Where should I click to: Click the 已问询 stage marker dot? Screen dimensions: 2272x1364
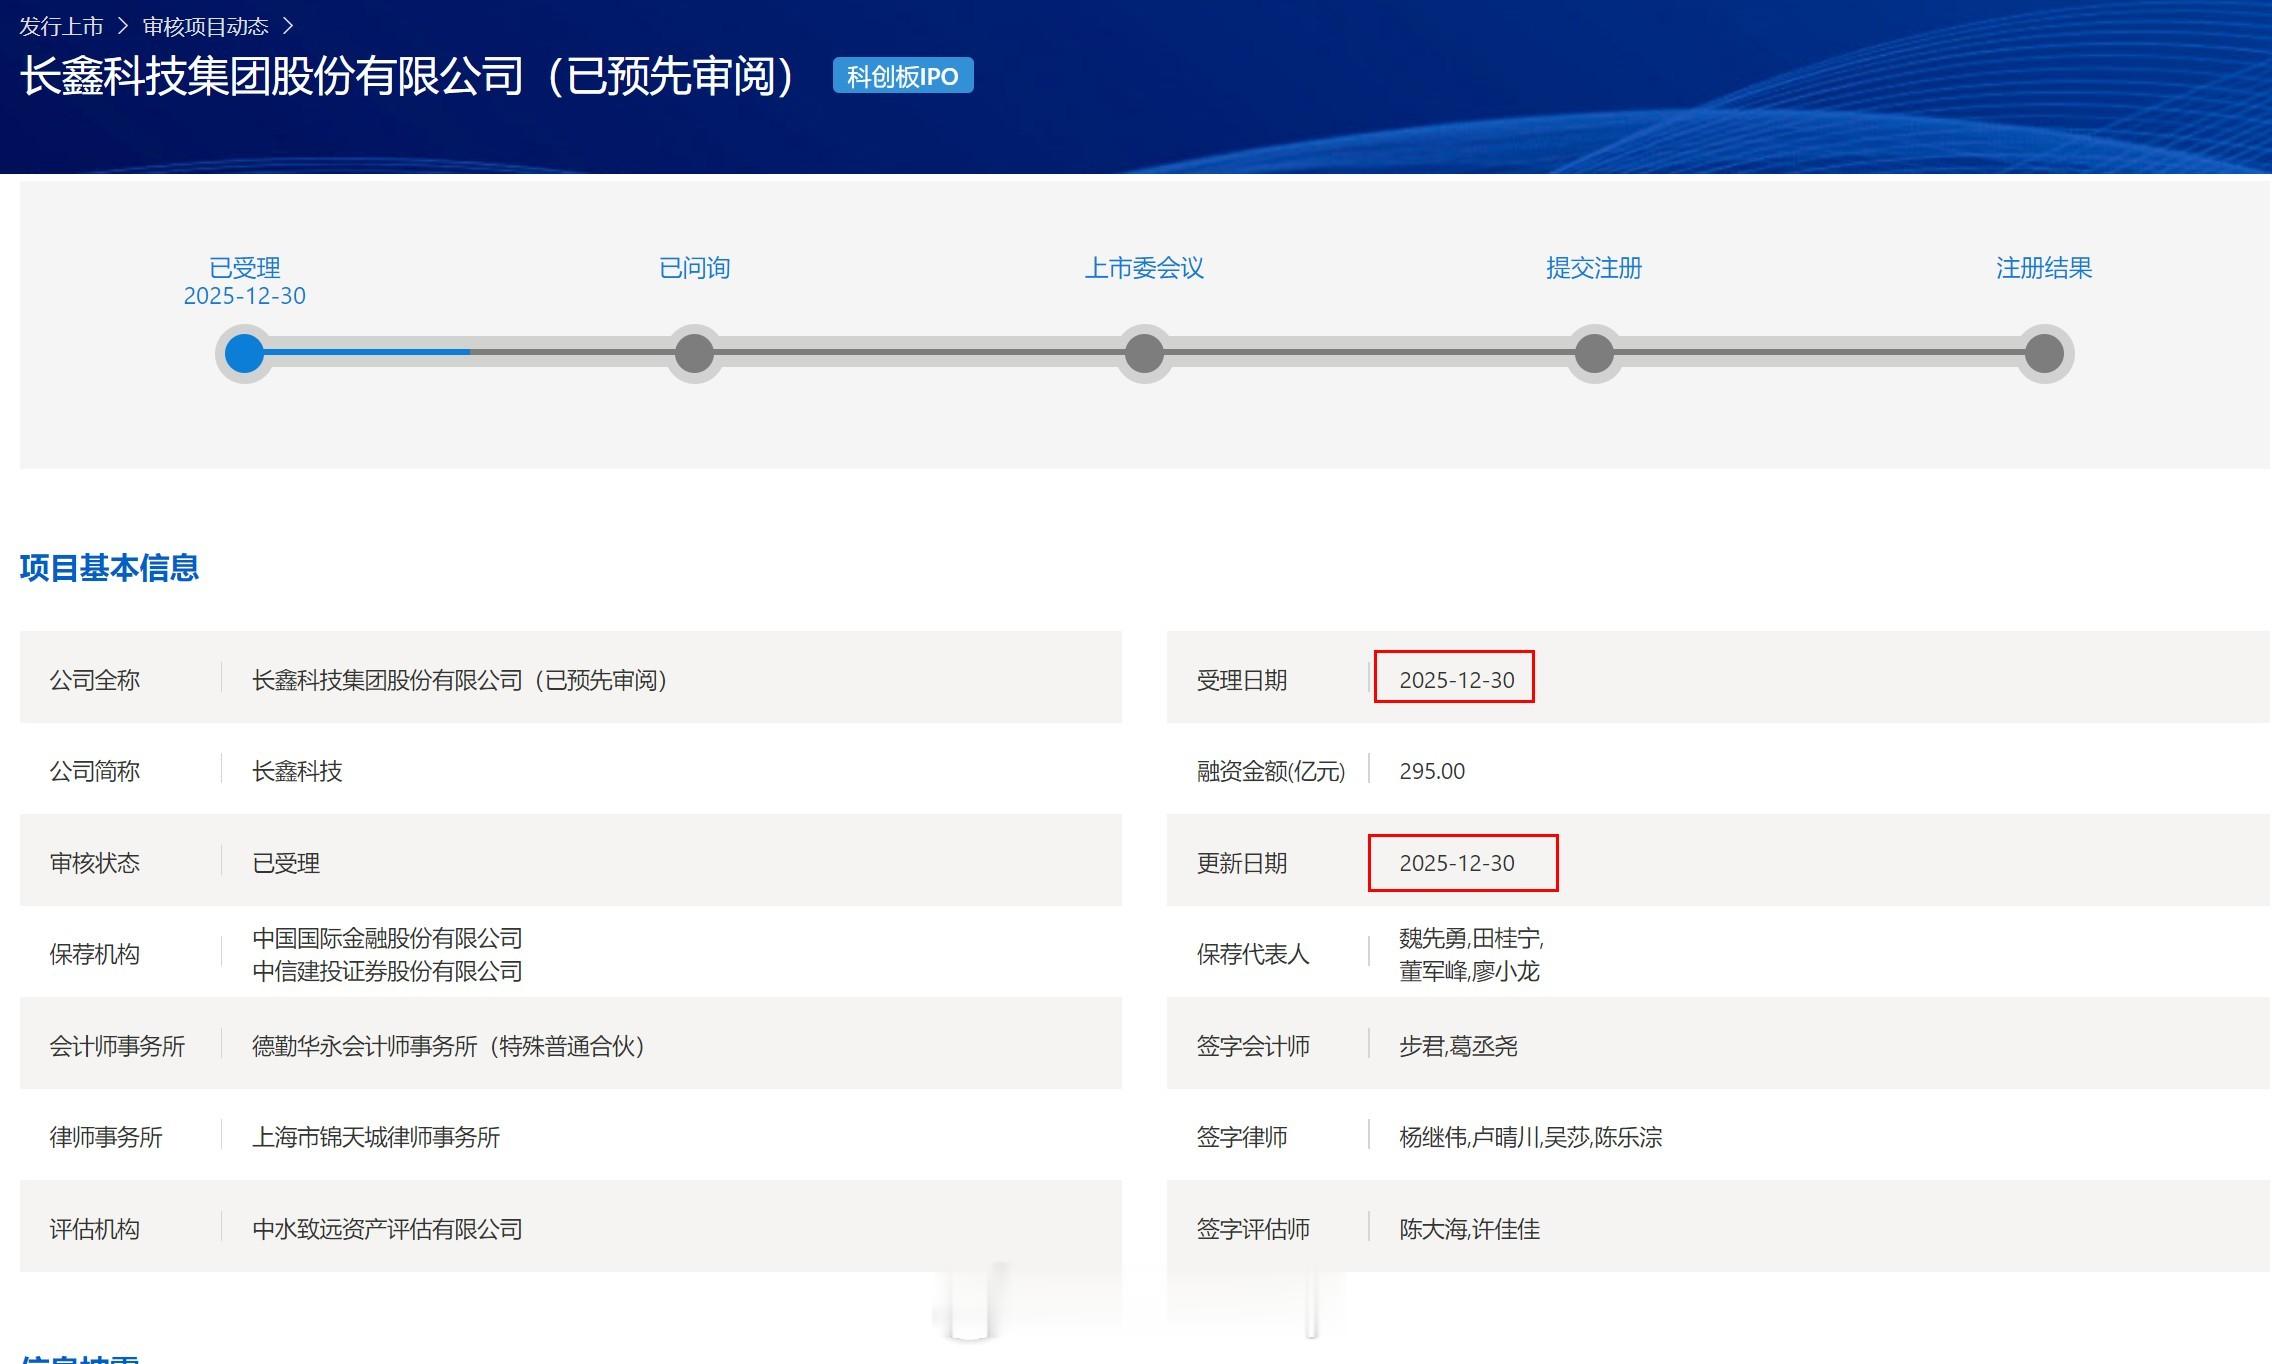[694, 353]
